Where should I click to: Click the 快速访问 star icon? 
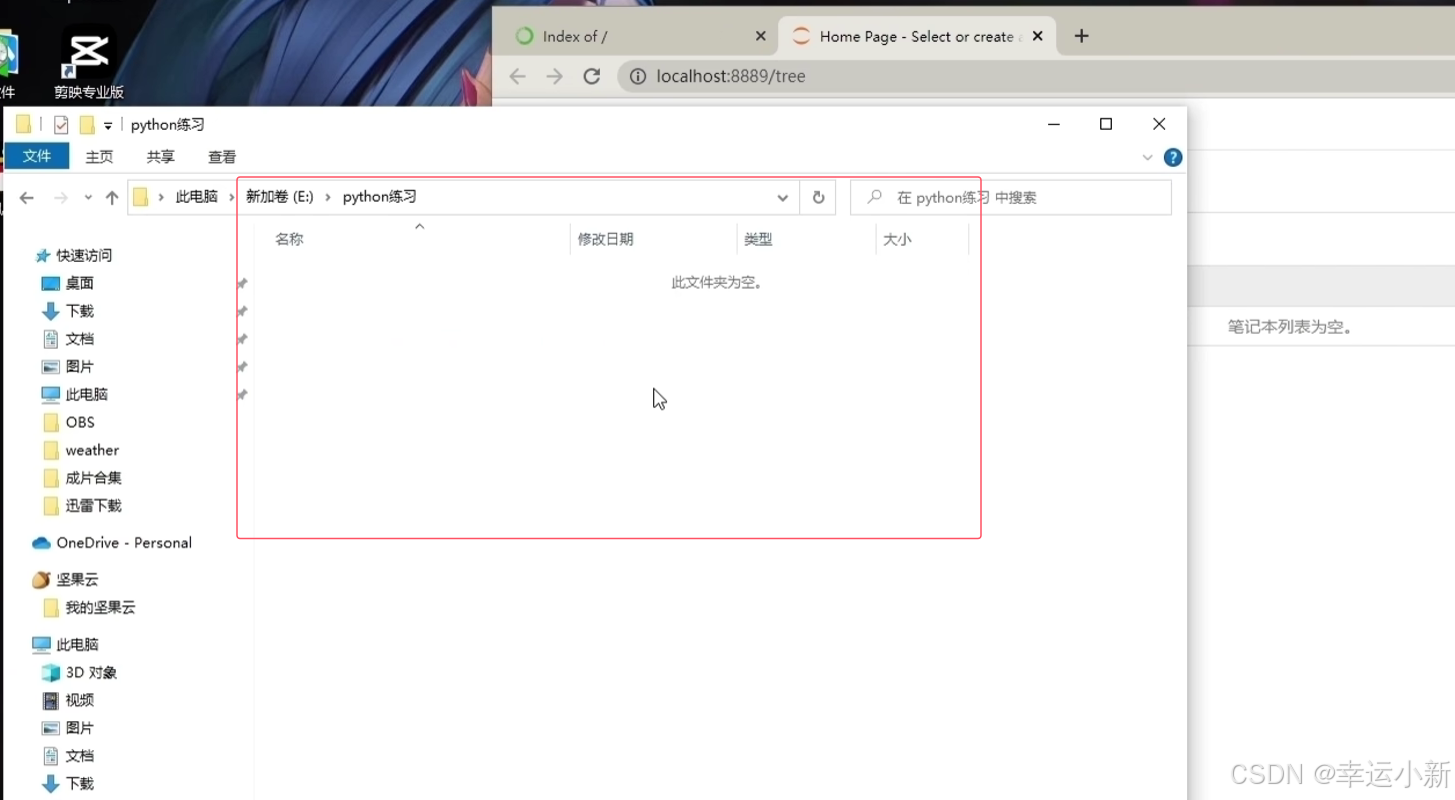pyautogui.click(x=42, y=256)
